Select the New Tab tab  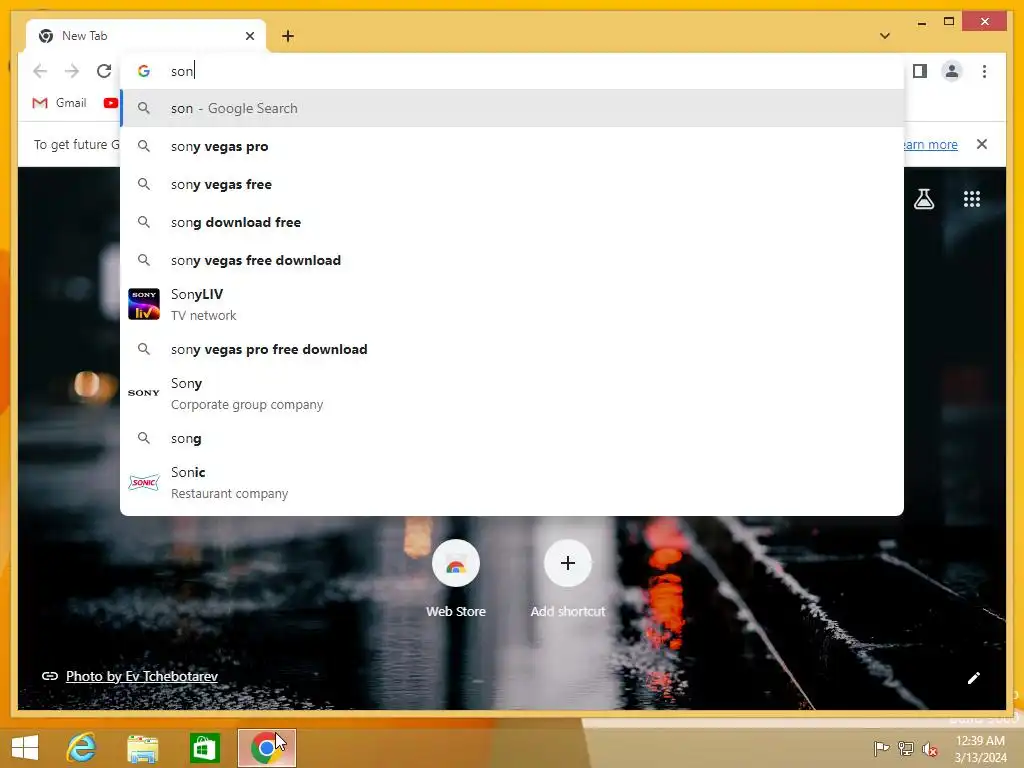[x=146, y=36]
